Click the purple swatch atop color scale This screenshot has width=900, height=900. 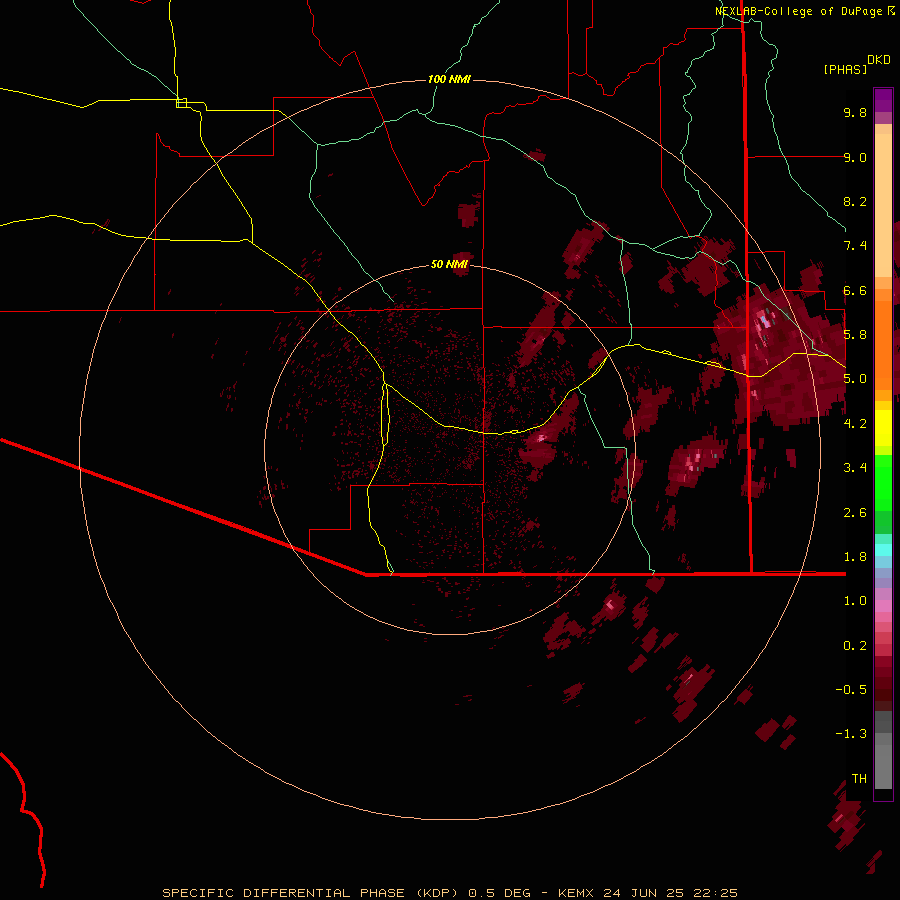pyautogui.click(x=883, y=100)
